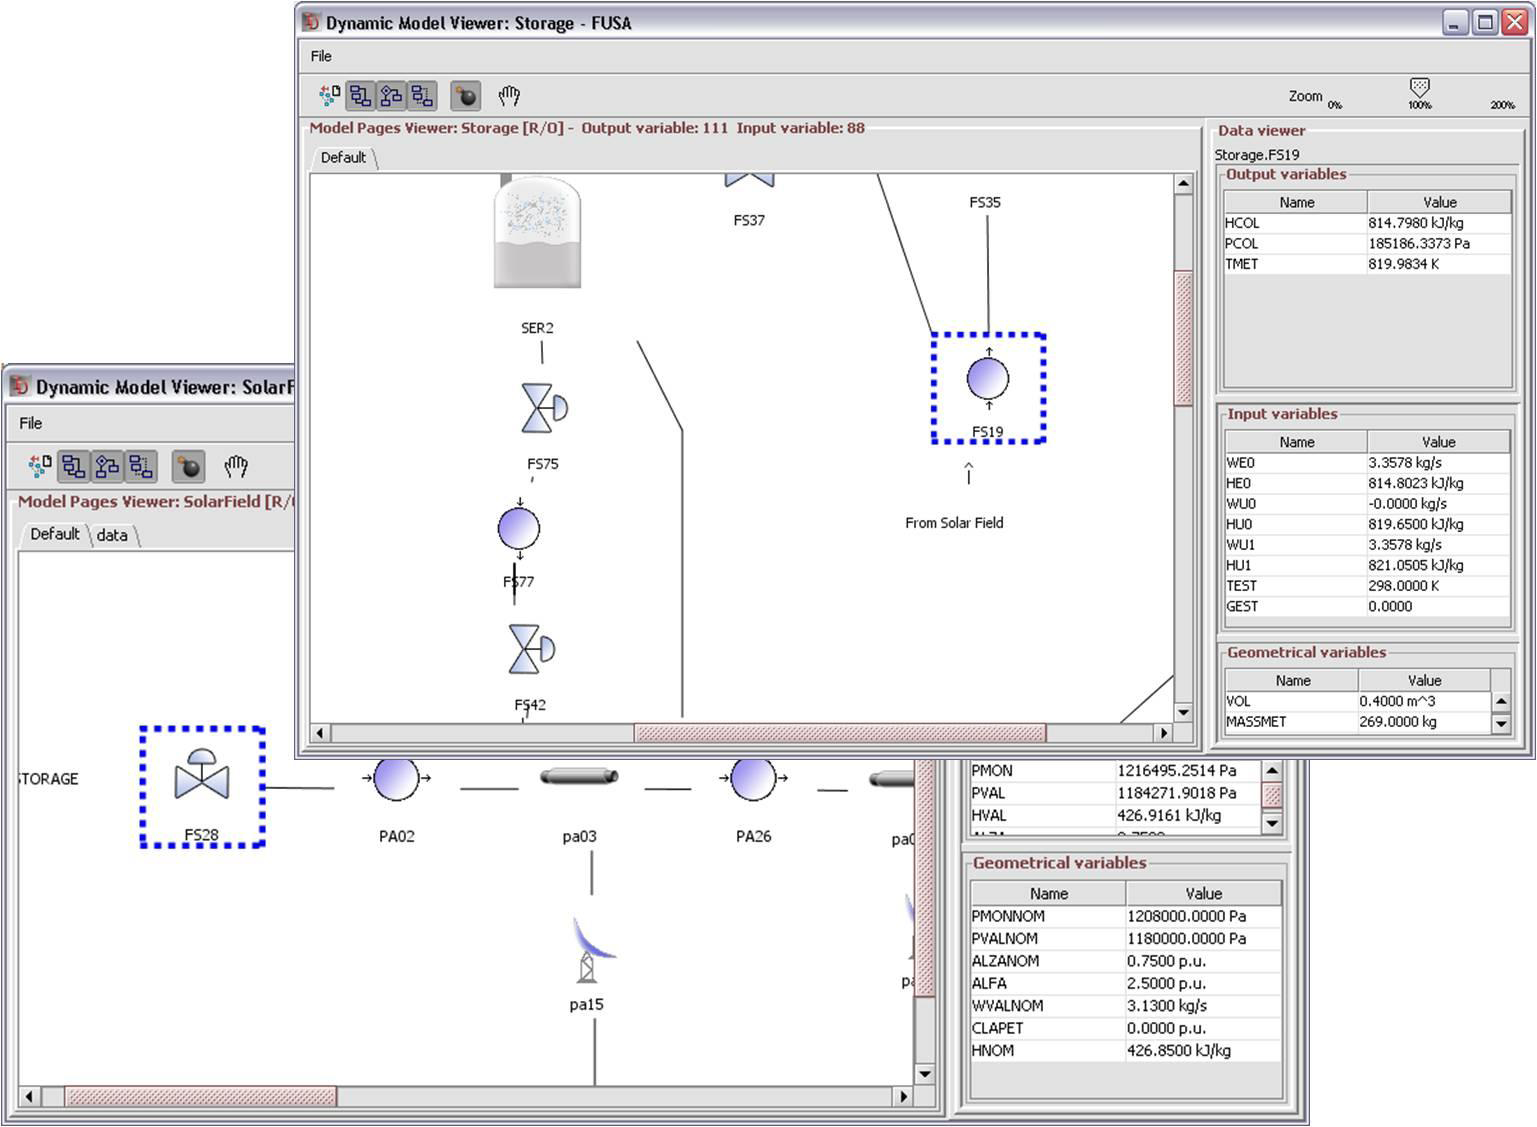The height and width of the screenshot is (1127, 1537).
Task: Maximize the Storage - FUSA window
Action: coord(1486,22)
